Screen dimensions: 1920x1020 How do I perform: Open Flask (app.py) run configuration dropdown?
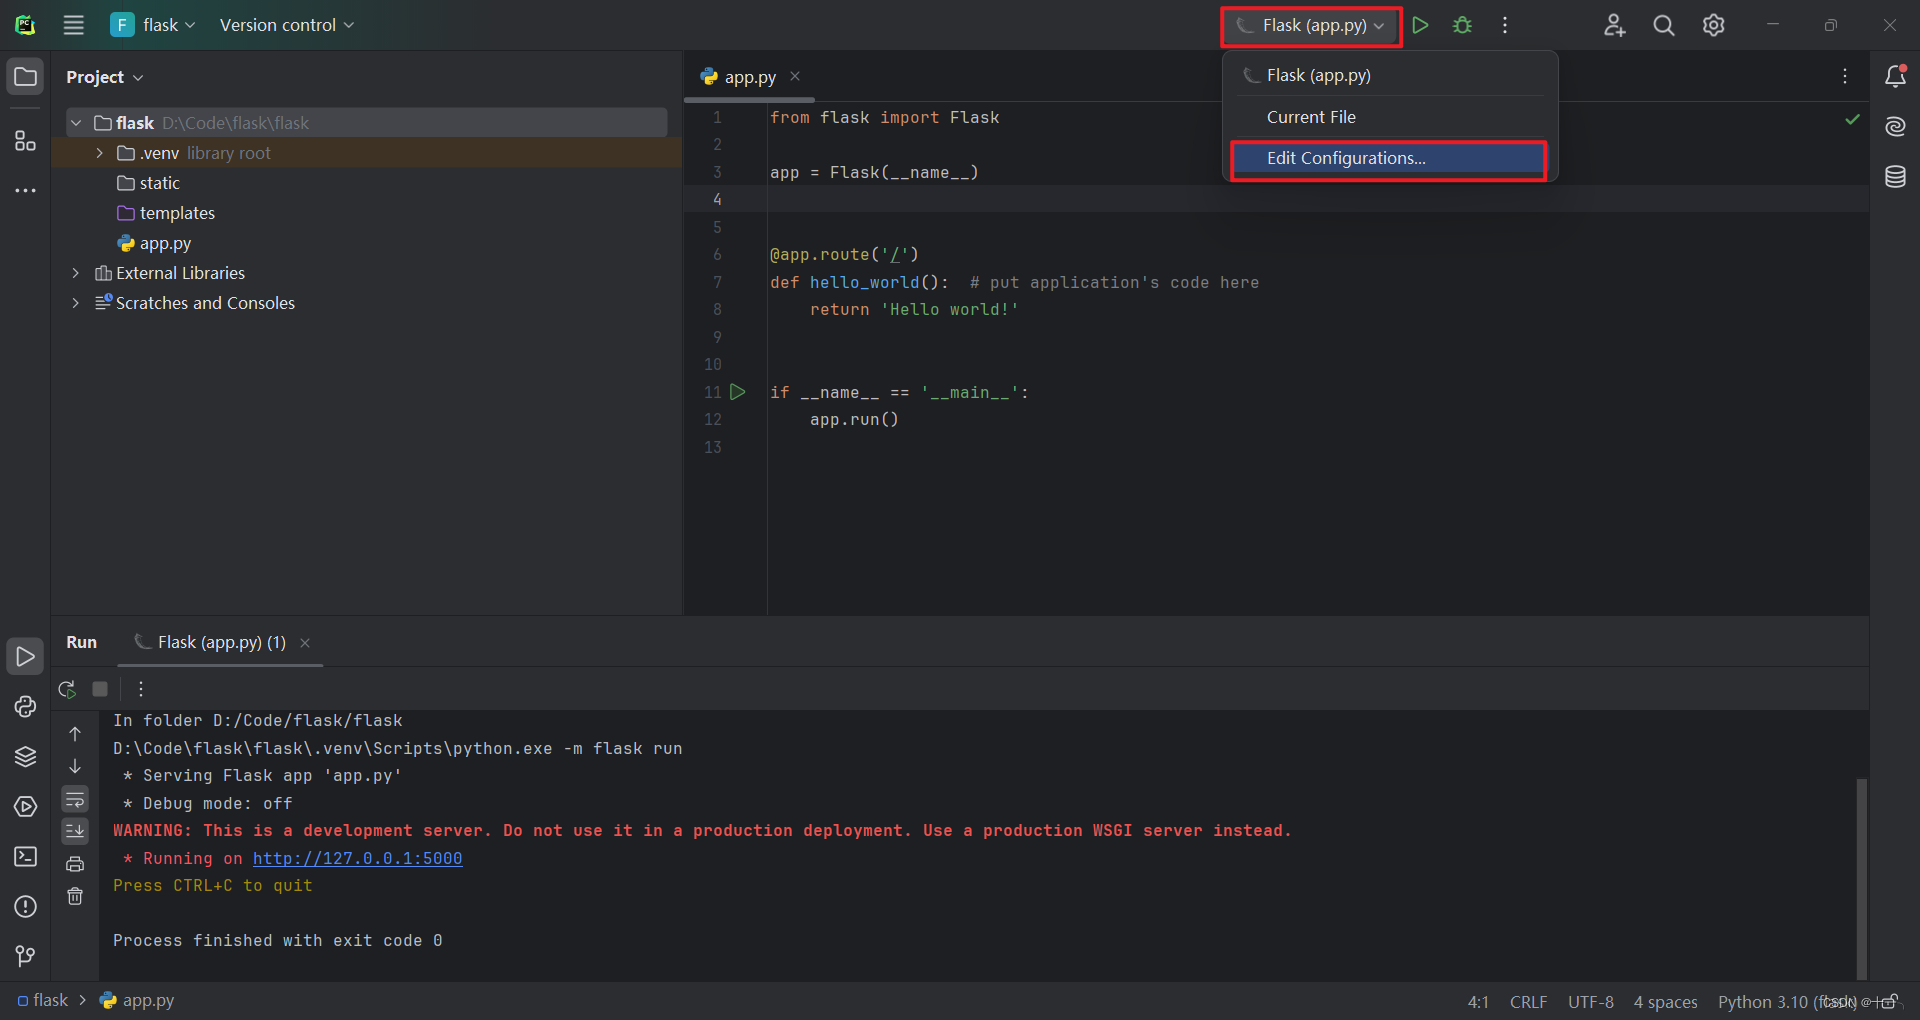click(1311, 25)
